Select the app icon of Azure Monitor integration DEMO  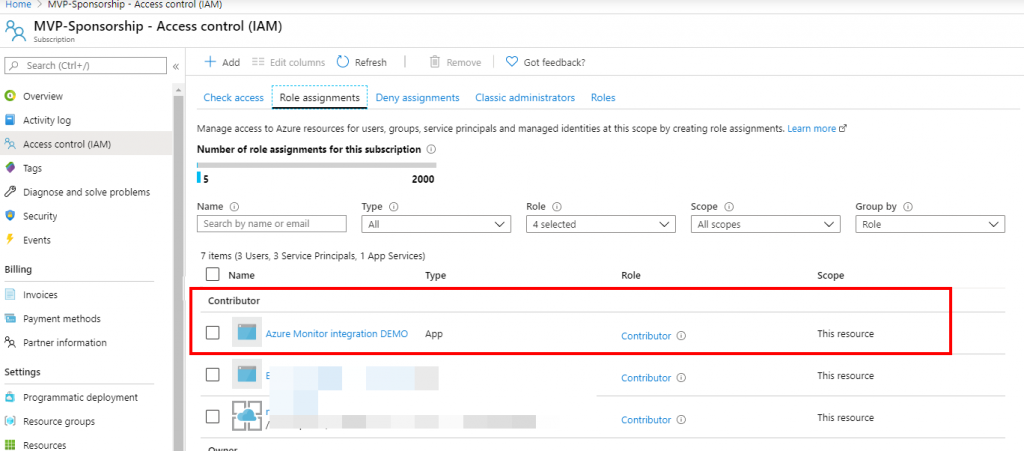(247, 333)
